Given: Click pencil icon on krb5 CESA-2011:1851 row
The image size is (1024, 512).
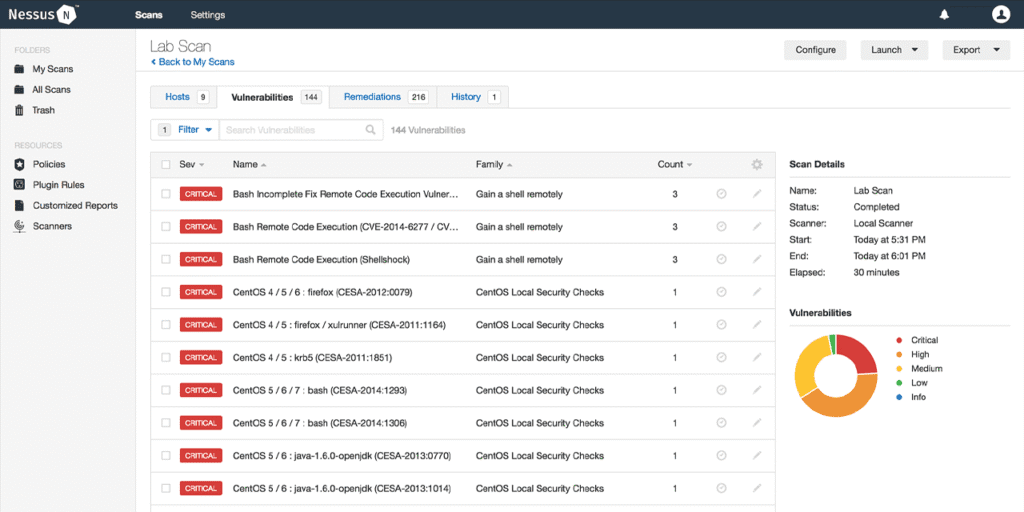Looking at the screenshot, I should click(757, 357).
